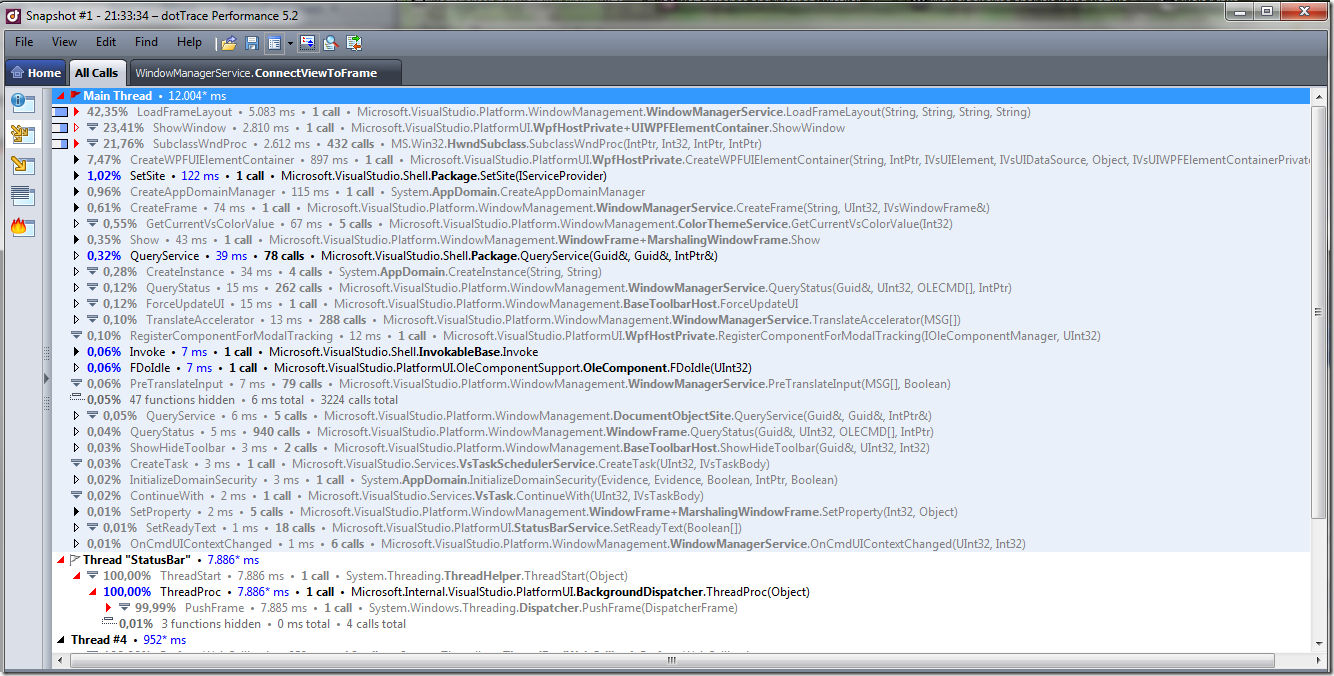Expand the ShowWindow row
The image size is (1334, 676).
(x=76, y=128)
